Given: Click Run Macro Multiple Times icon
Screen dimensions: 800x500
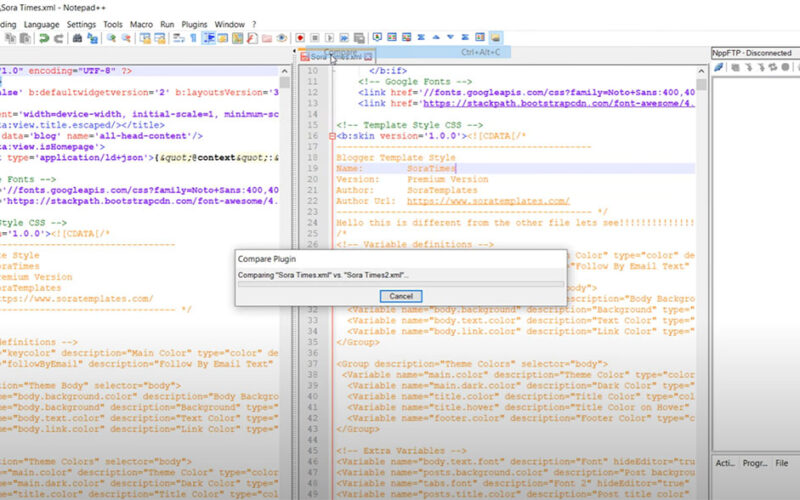Looking at the screenshot, I should tap(344, 38).
